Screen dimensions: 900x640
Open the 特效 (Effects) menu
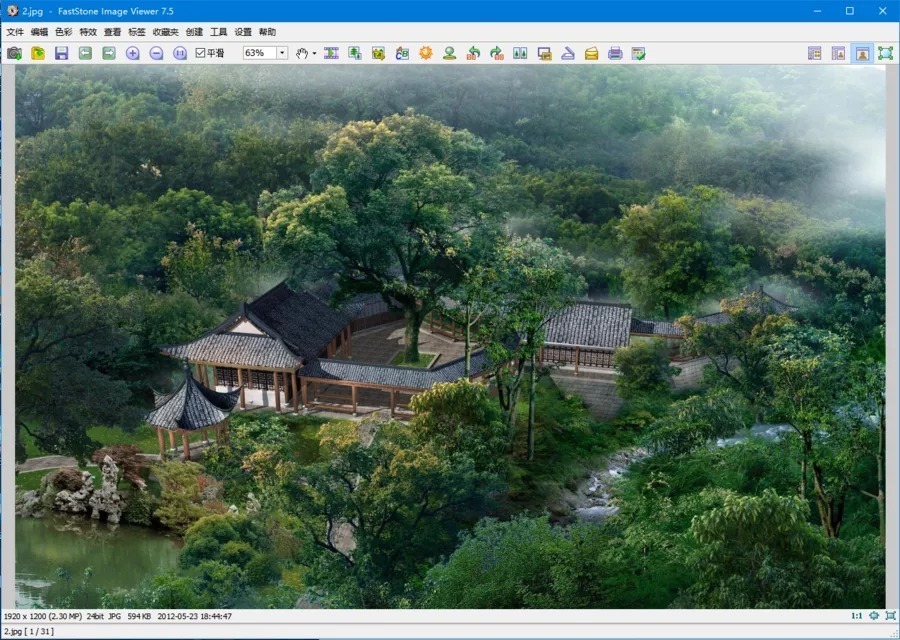coord(88,32)
